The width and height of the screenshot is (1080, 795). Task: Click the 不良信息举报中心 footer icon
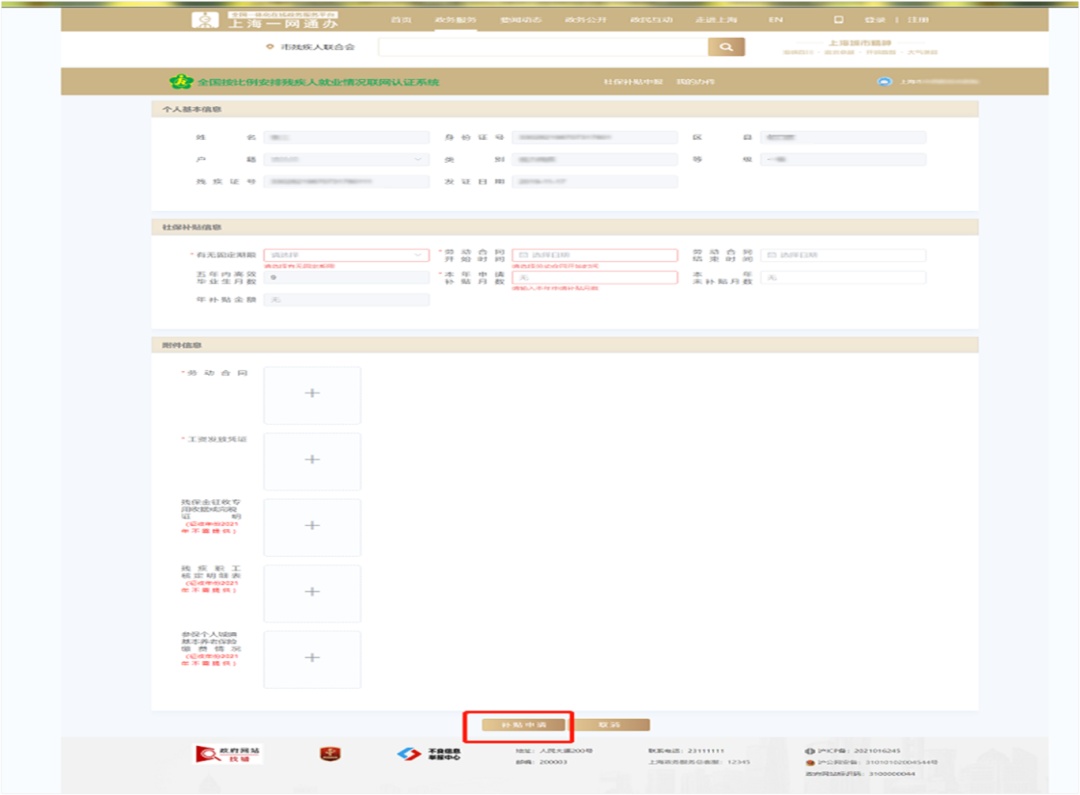[x=428, y=754]
